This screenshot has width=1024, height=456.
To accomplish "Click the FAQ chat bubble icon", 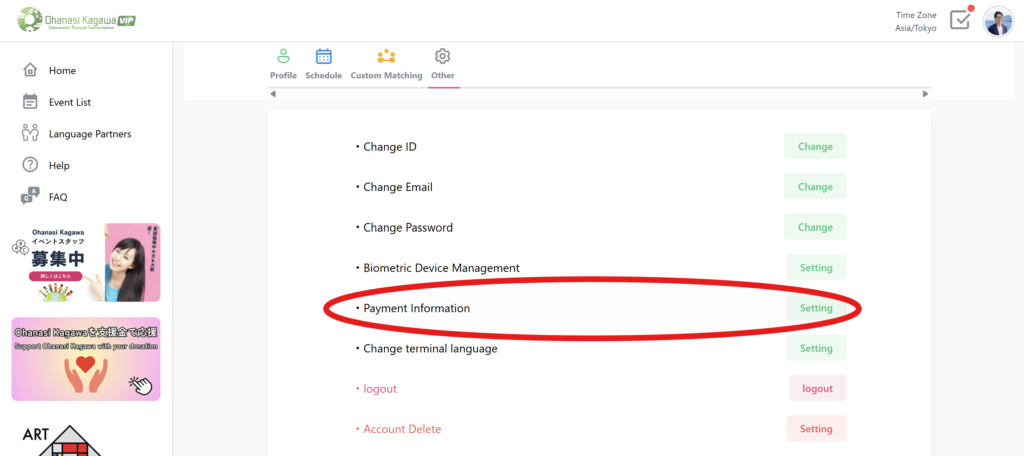I will [x=30, y=197].
